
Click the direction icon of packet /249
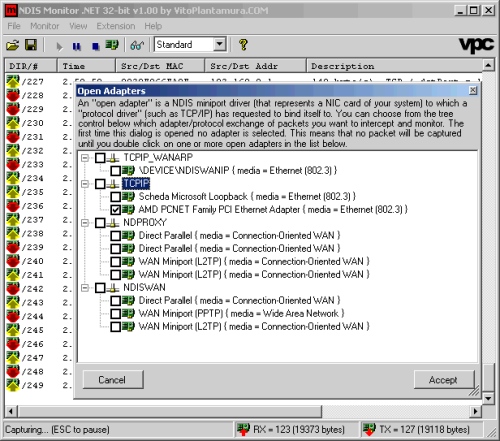click(x=13, y=385)
